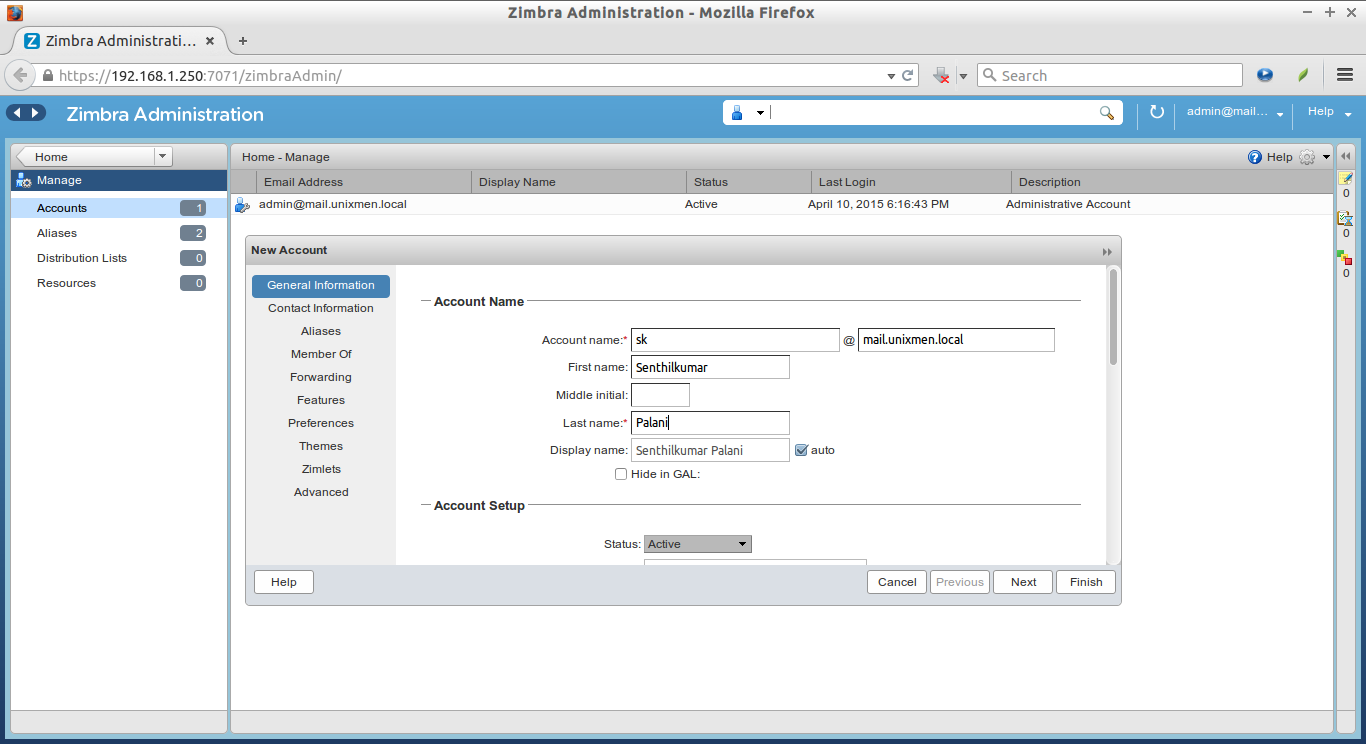The width and height of the screenshot is (1366, 744).
Task: Click Firefox back navigation button
Action: click(20, 76)
